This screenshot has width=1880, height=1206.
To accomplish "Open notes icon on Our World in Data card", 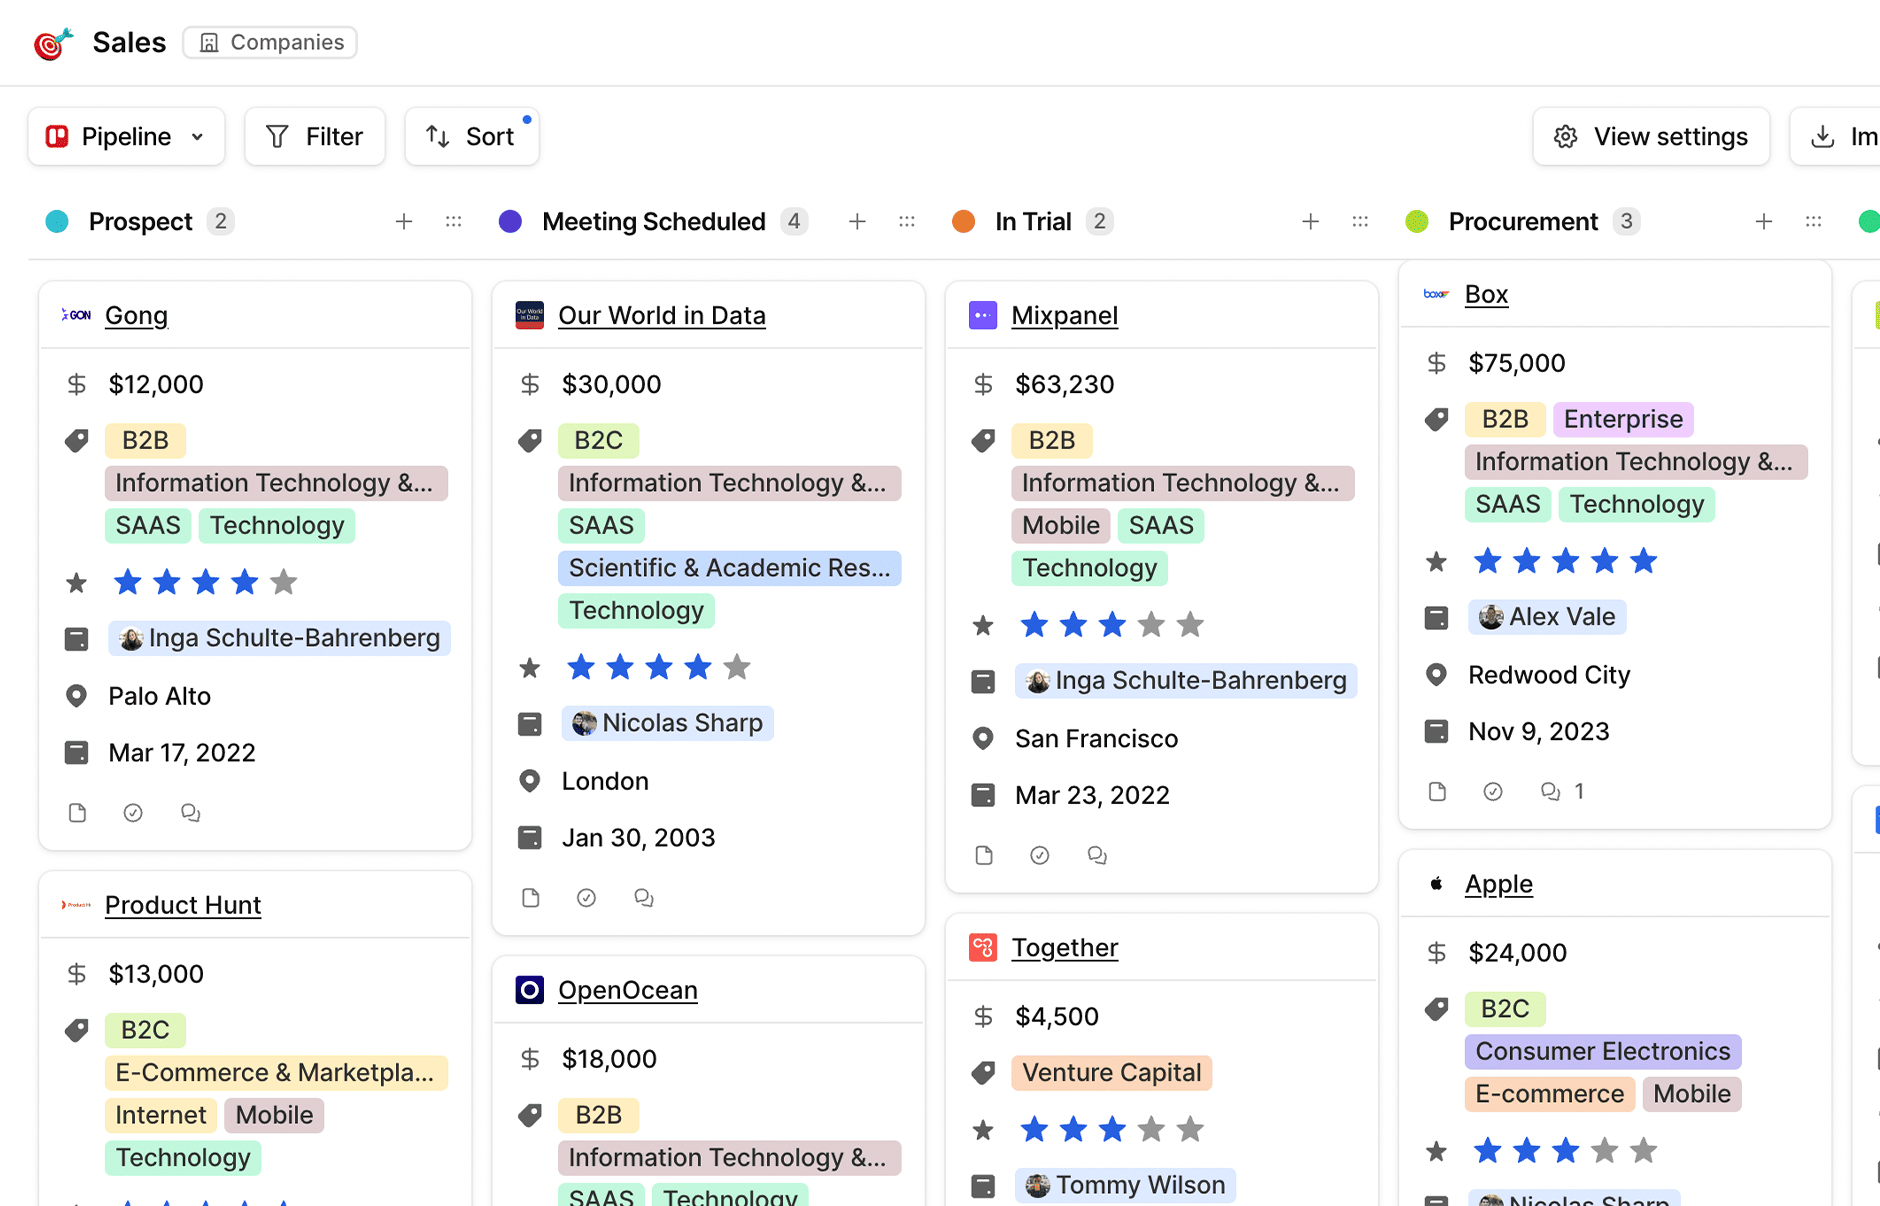I will point(531,898).
